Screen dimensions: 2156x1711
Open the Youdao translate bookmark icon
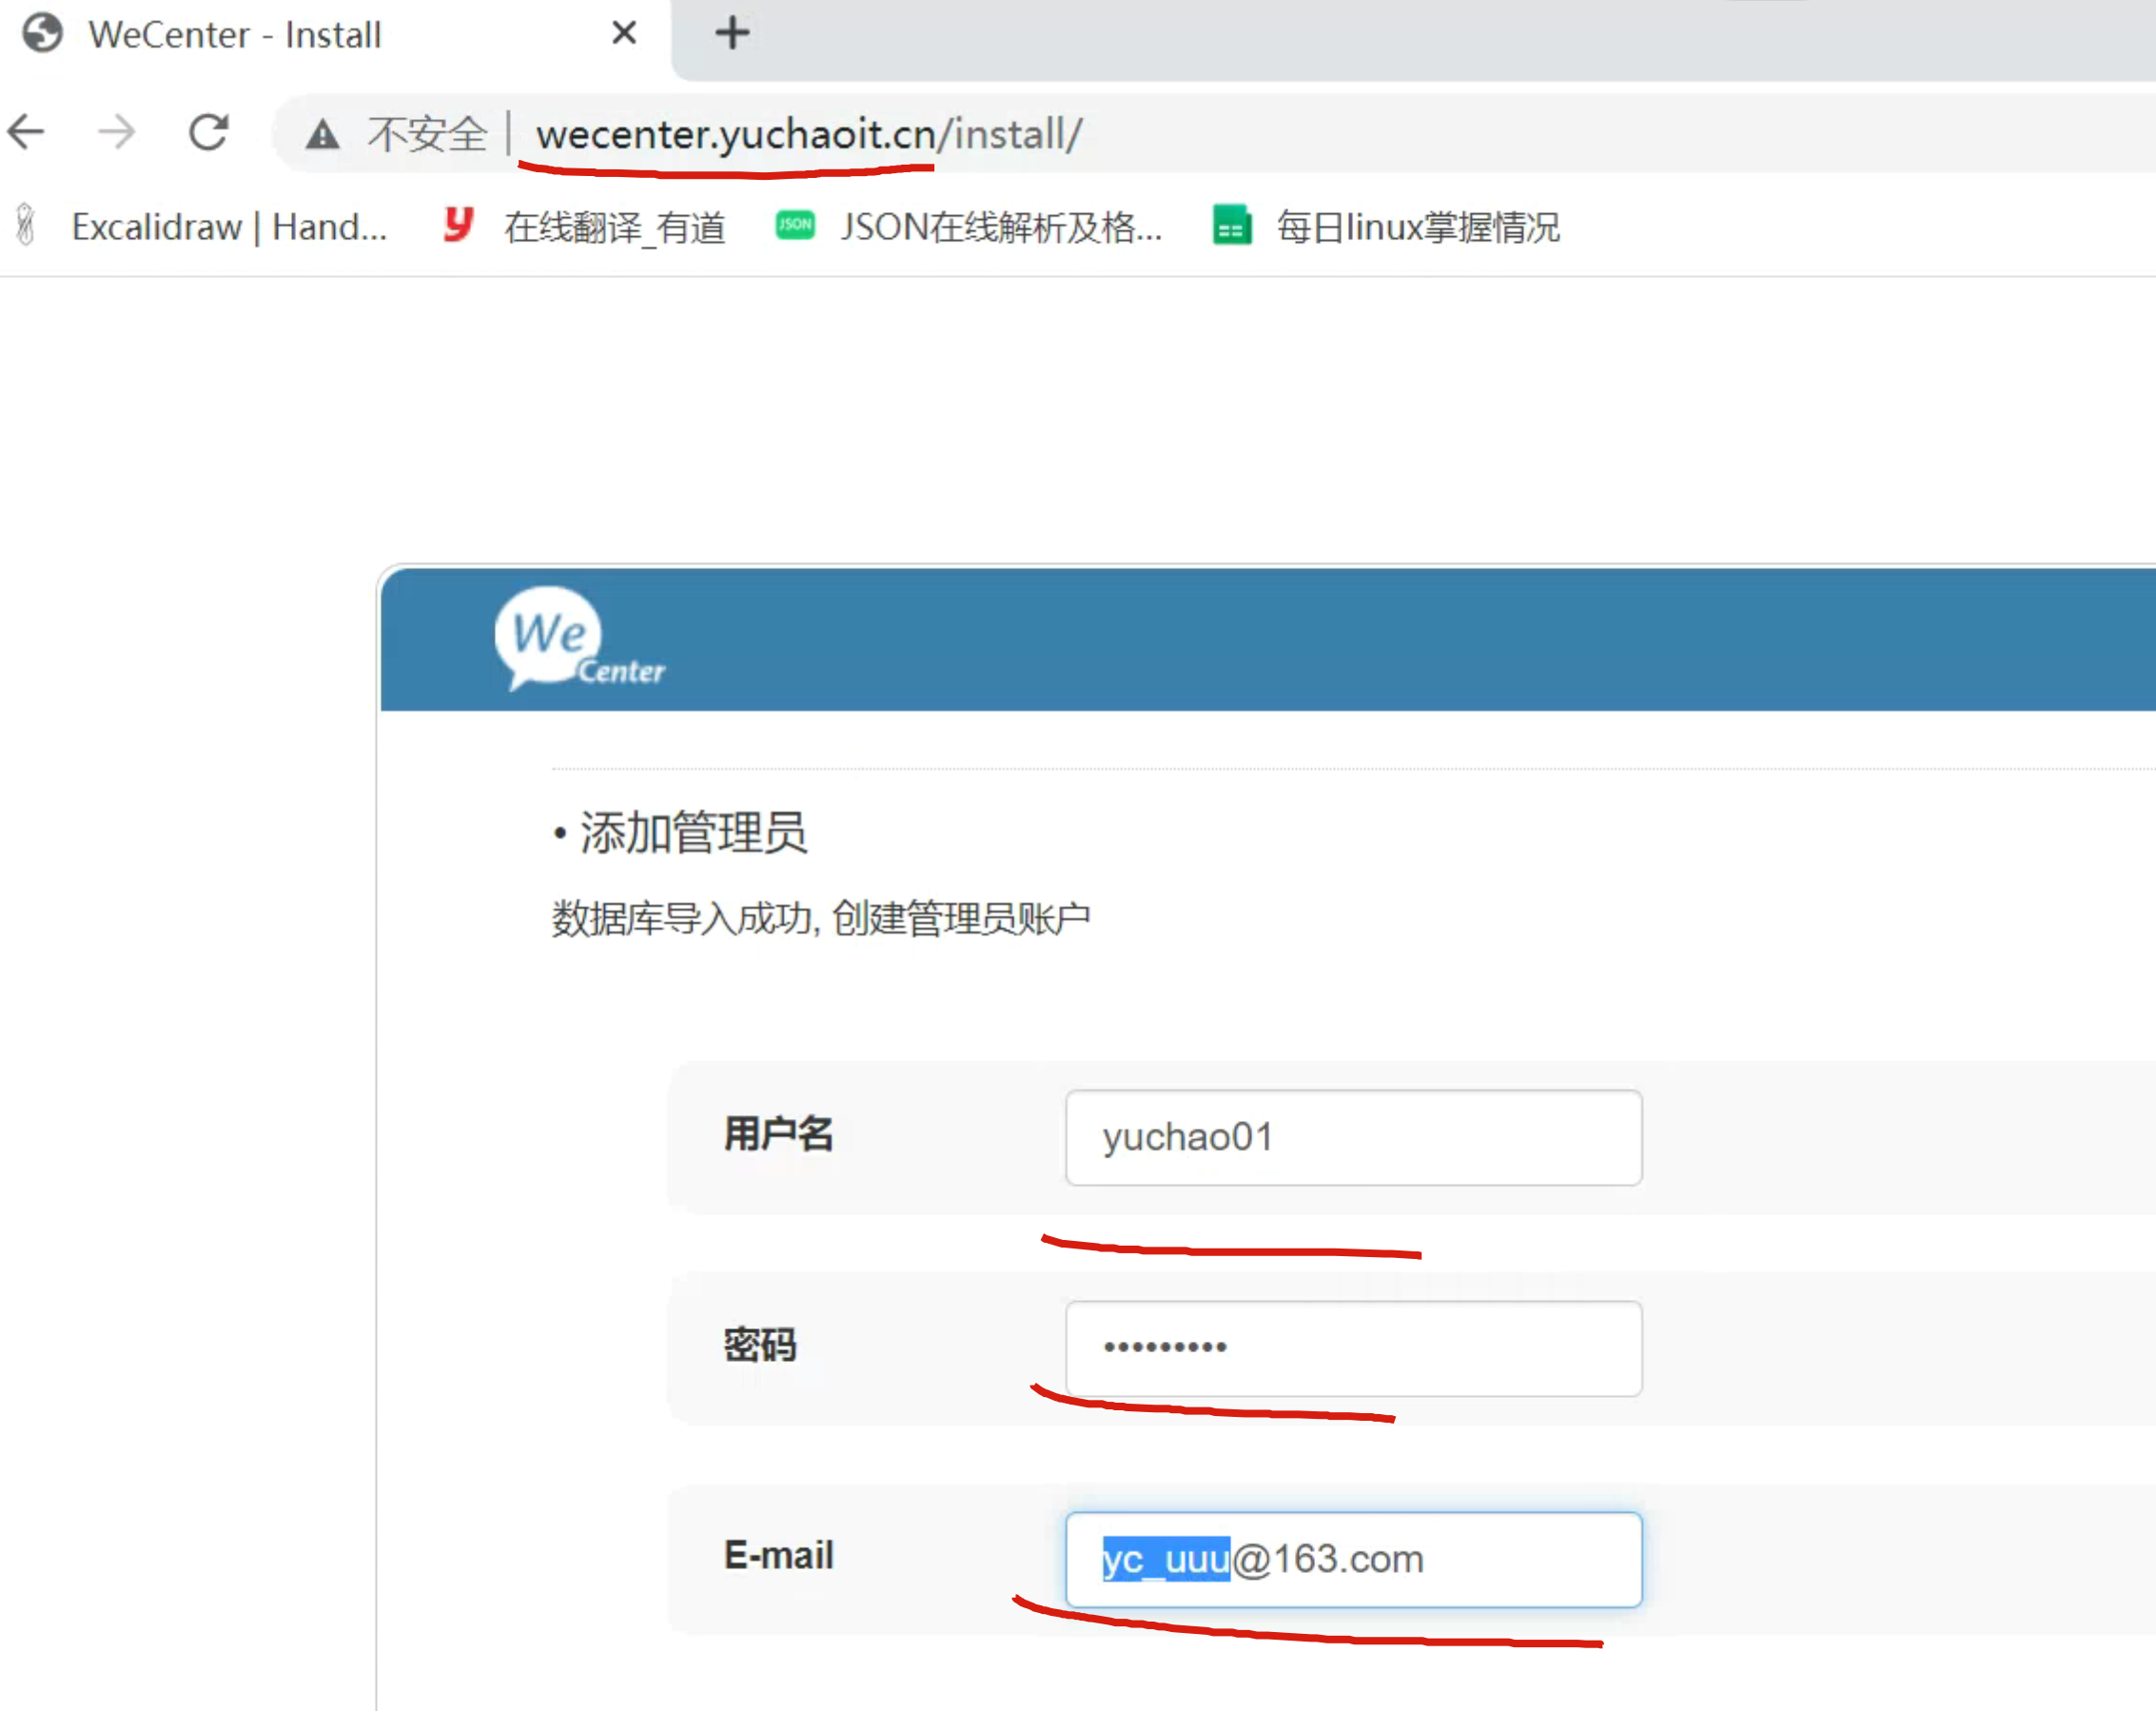[x=458, y=226]
